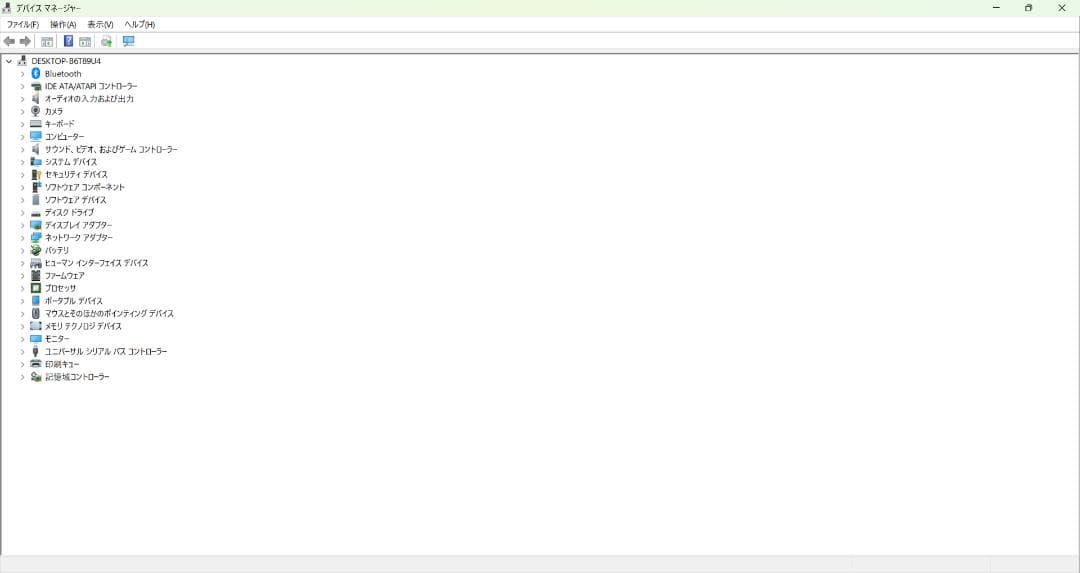Collapse the DESKTOP-B6T89U4 root node
This screenshot has width=1080, height=573.
9,61
